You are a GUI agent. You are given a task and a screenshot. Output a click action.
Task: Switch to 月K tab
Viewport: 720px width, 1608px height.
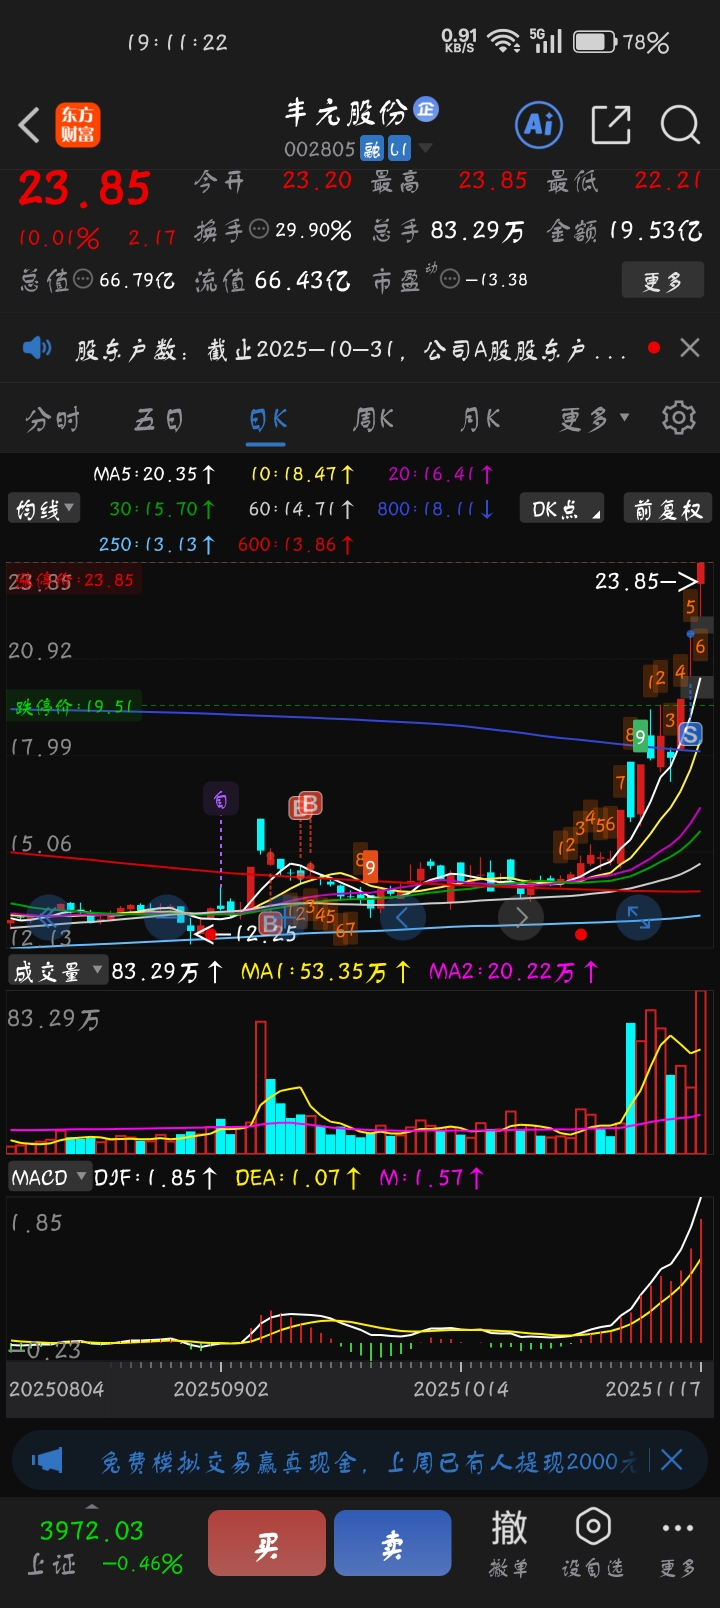point(480,419)
